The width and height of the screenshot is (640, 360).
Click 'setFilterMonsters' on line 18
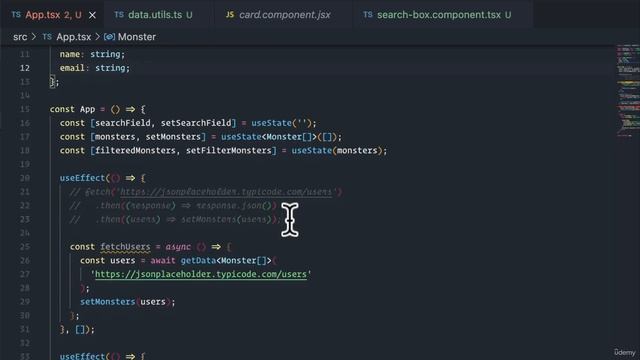[x=229, y=151]
